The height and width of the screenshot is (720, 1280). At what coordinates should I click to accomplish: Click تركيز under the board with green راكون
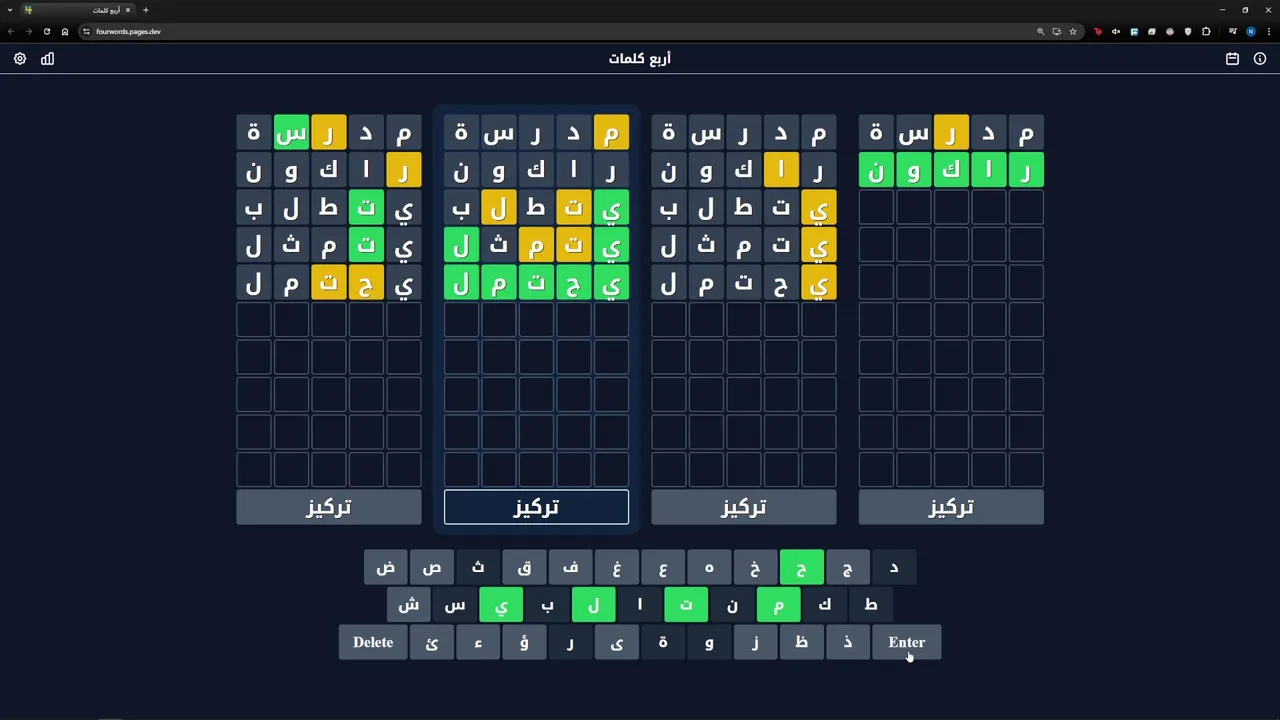click(x=950, y=507)
